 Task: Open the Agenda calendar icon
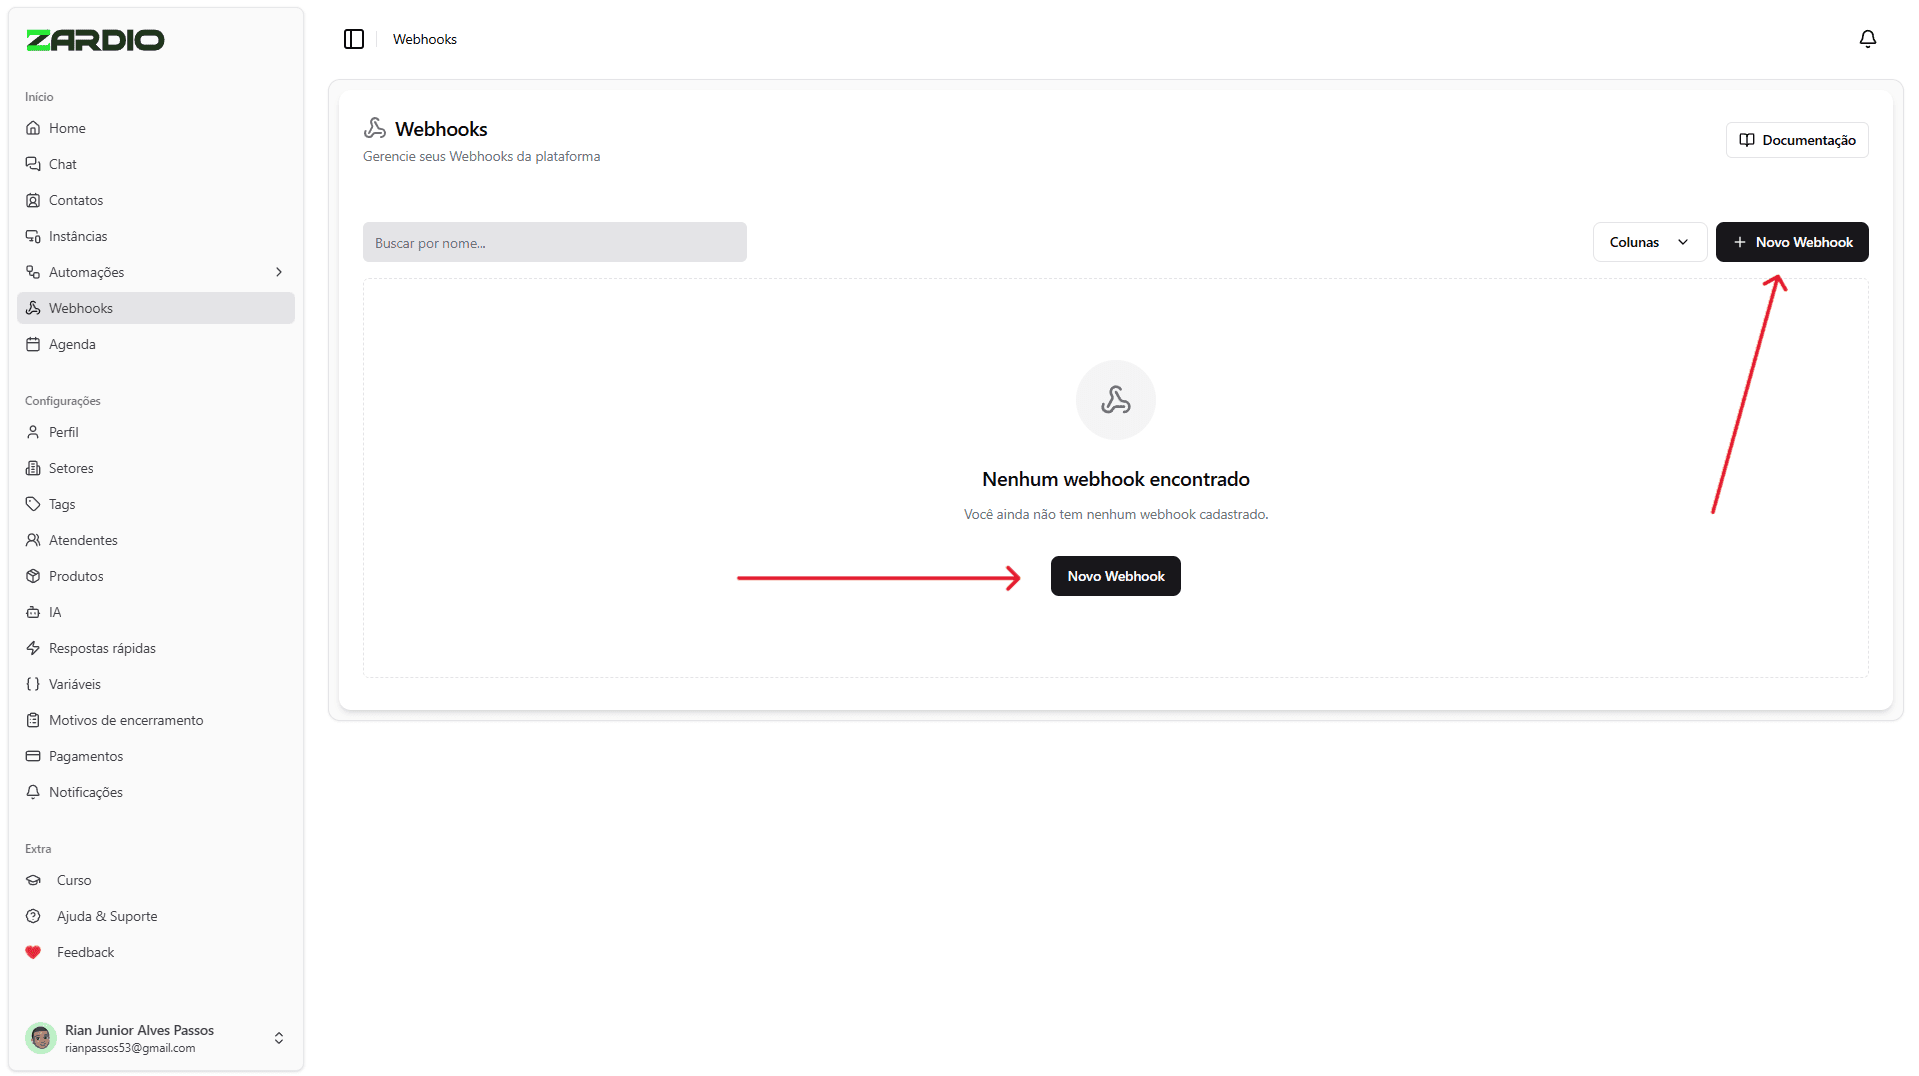pos(34,343)
